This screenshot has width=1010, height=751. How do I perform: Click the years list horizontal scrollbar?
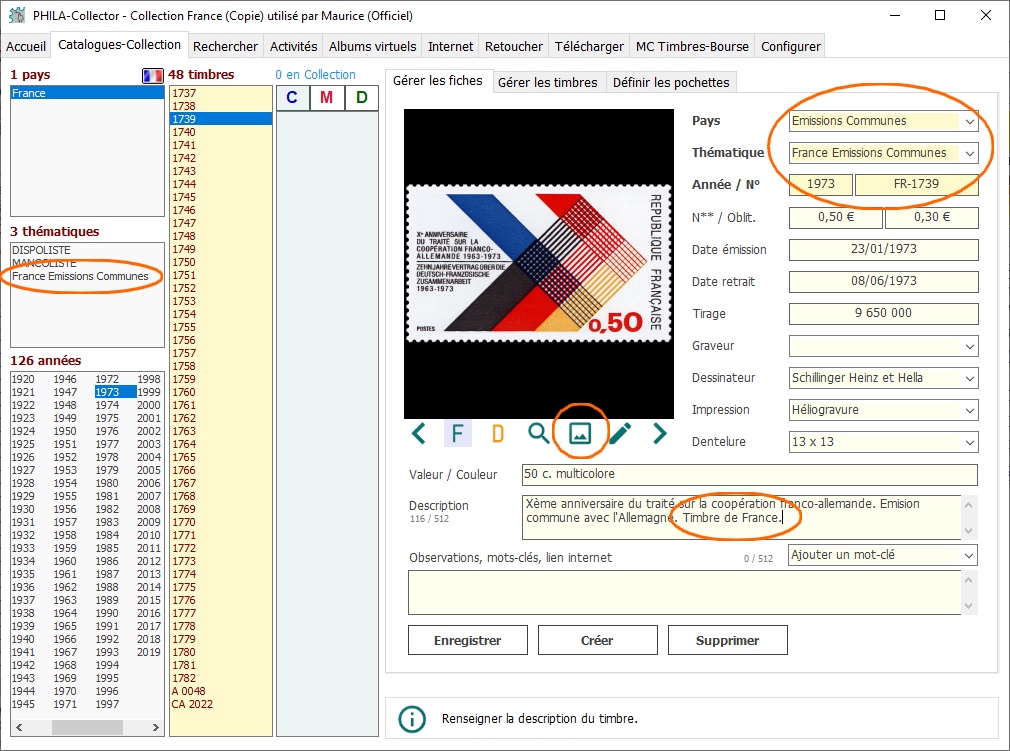click(x=87, y=727)
